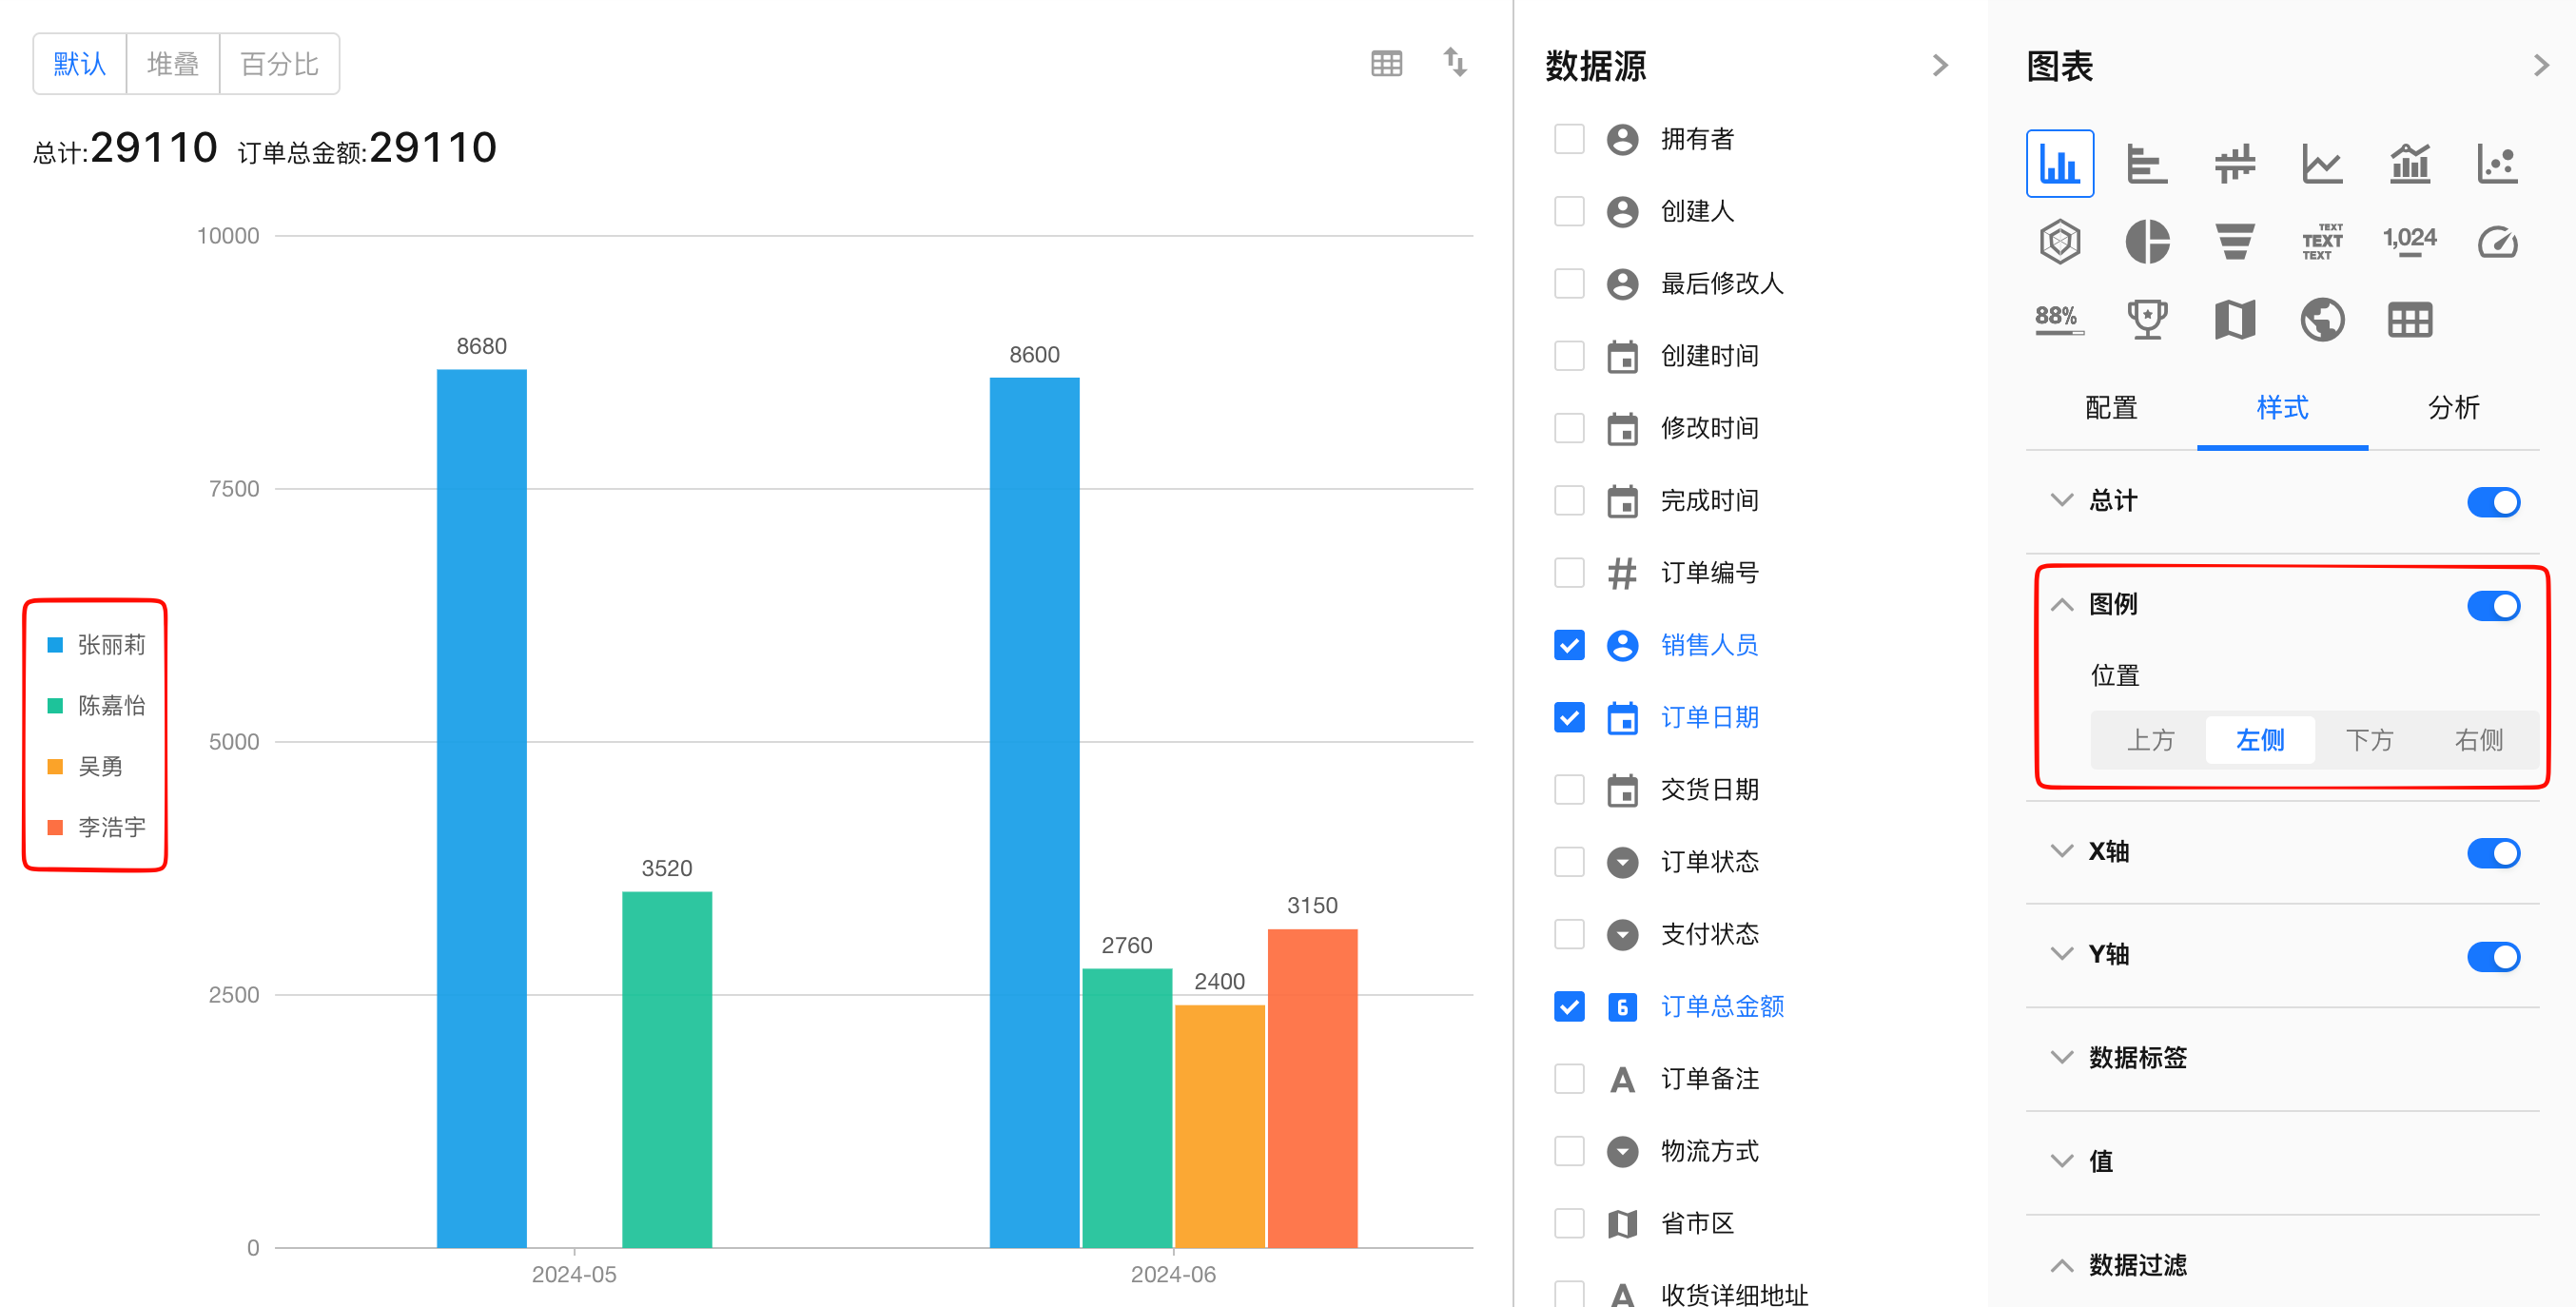Collapse the 数据源 panel arrow
2576x1307 pixels.
click(x=1940, y=66)
